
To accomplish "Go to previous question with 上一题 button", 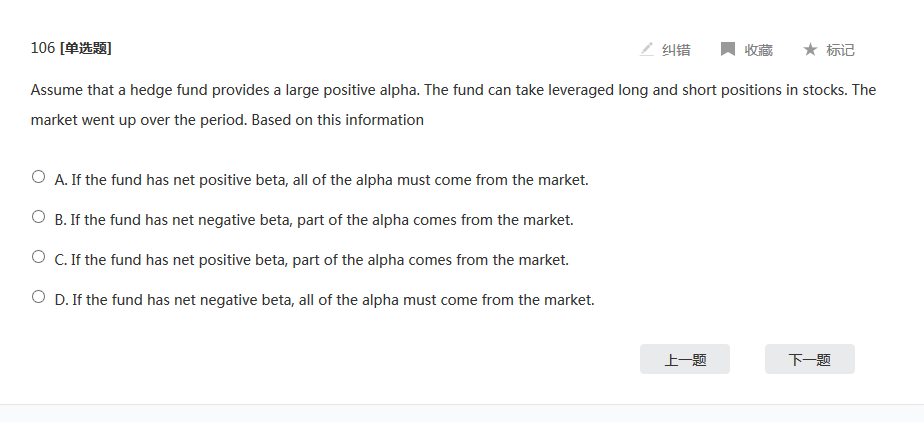I will pos(685,360).
